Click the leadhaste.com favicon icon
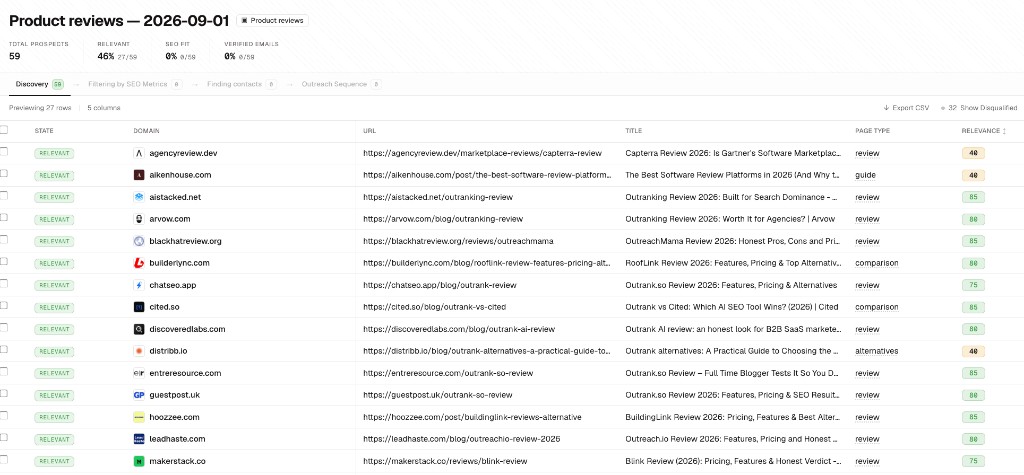The height and width of the screenshot is (475, 1024). (x=138, y=439)
